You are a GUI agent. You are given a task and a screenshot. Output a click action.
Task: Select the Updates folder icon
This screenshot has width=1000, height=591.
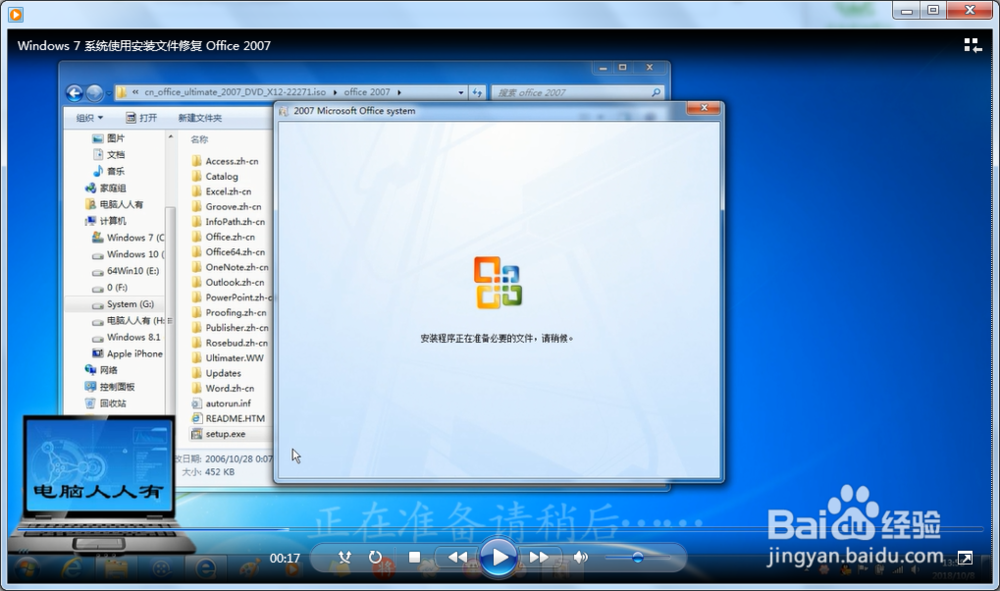click(196, 373)
